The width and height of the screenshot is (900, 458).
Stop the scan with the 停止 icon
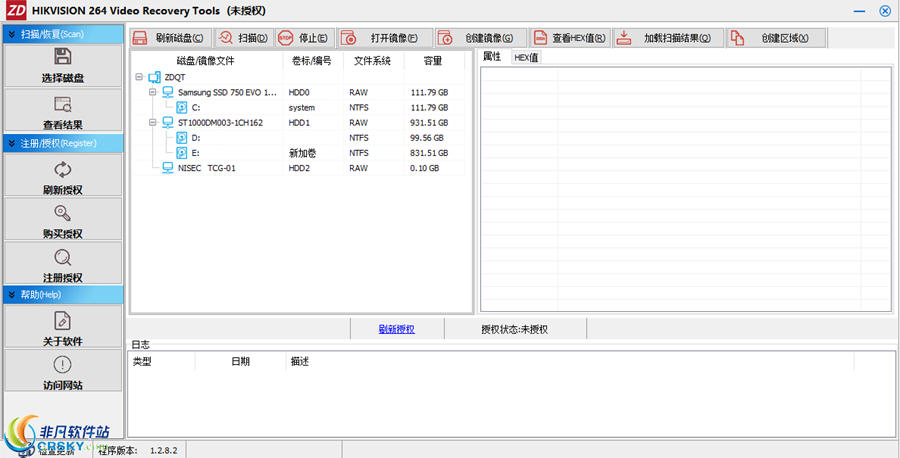[x=305, y=38]
